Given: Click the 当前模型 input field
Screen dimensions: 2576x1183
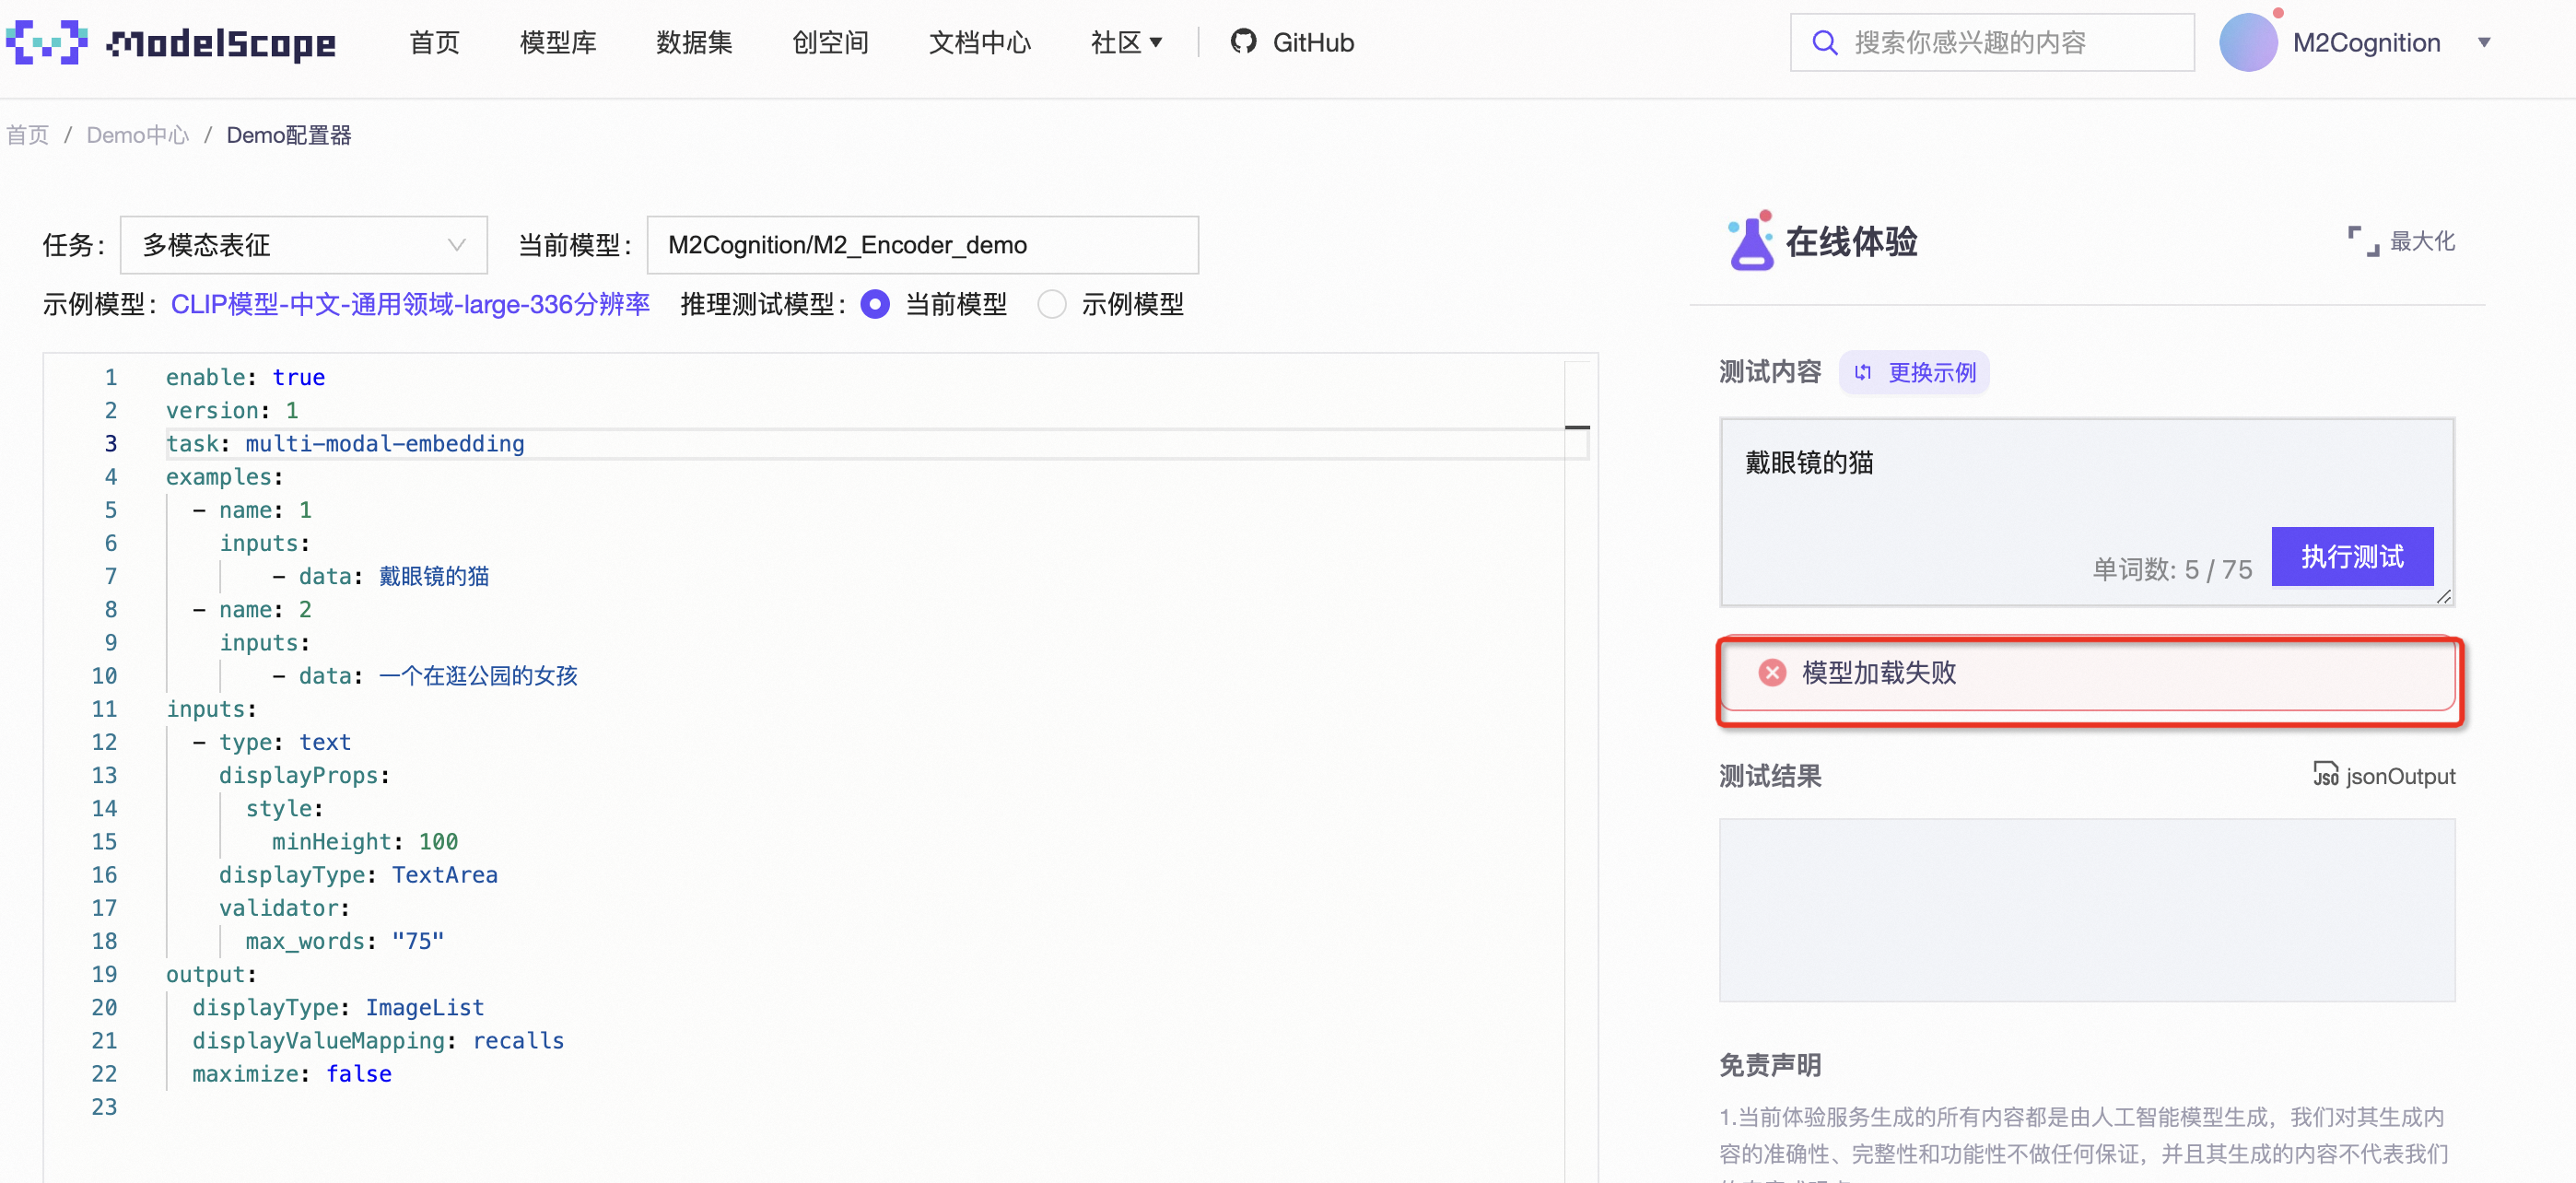Looking at the screenshot, I should pos(922,245).
